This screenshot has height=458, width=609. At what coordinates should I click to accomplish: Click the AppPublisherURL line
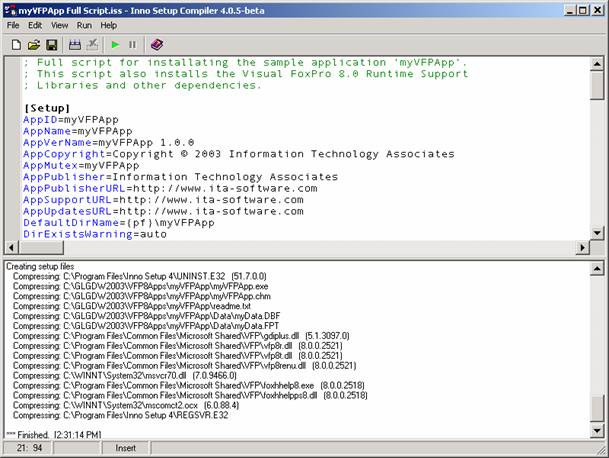coord(170,188)
